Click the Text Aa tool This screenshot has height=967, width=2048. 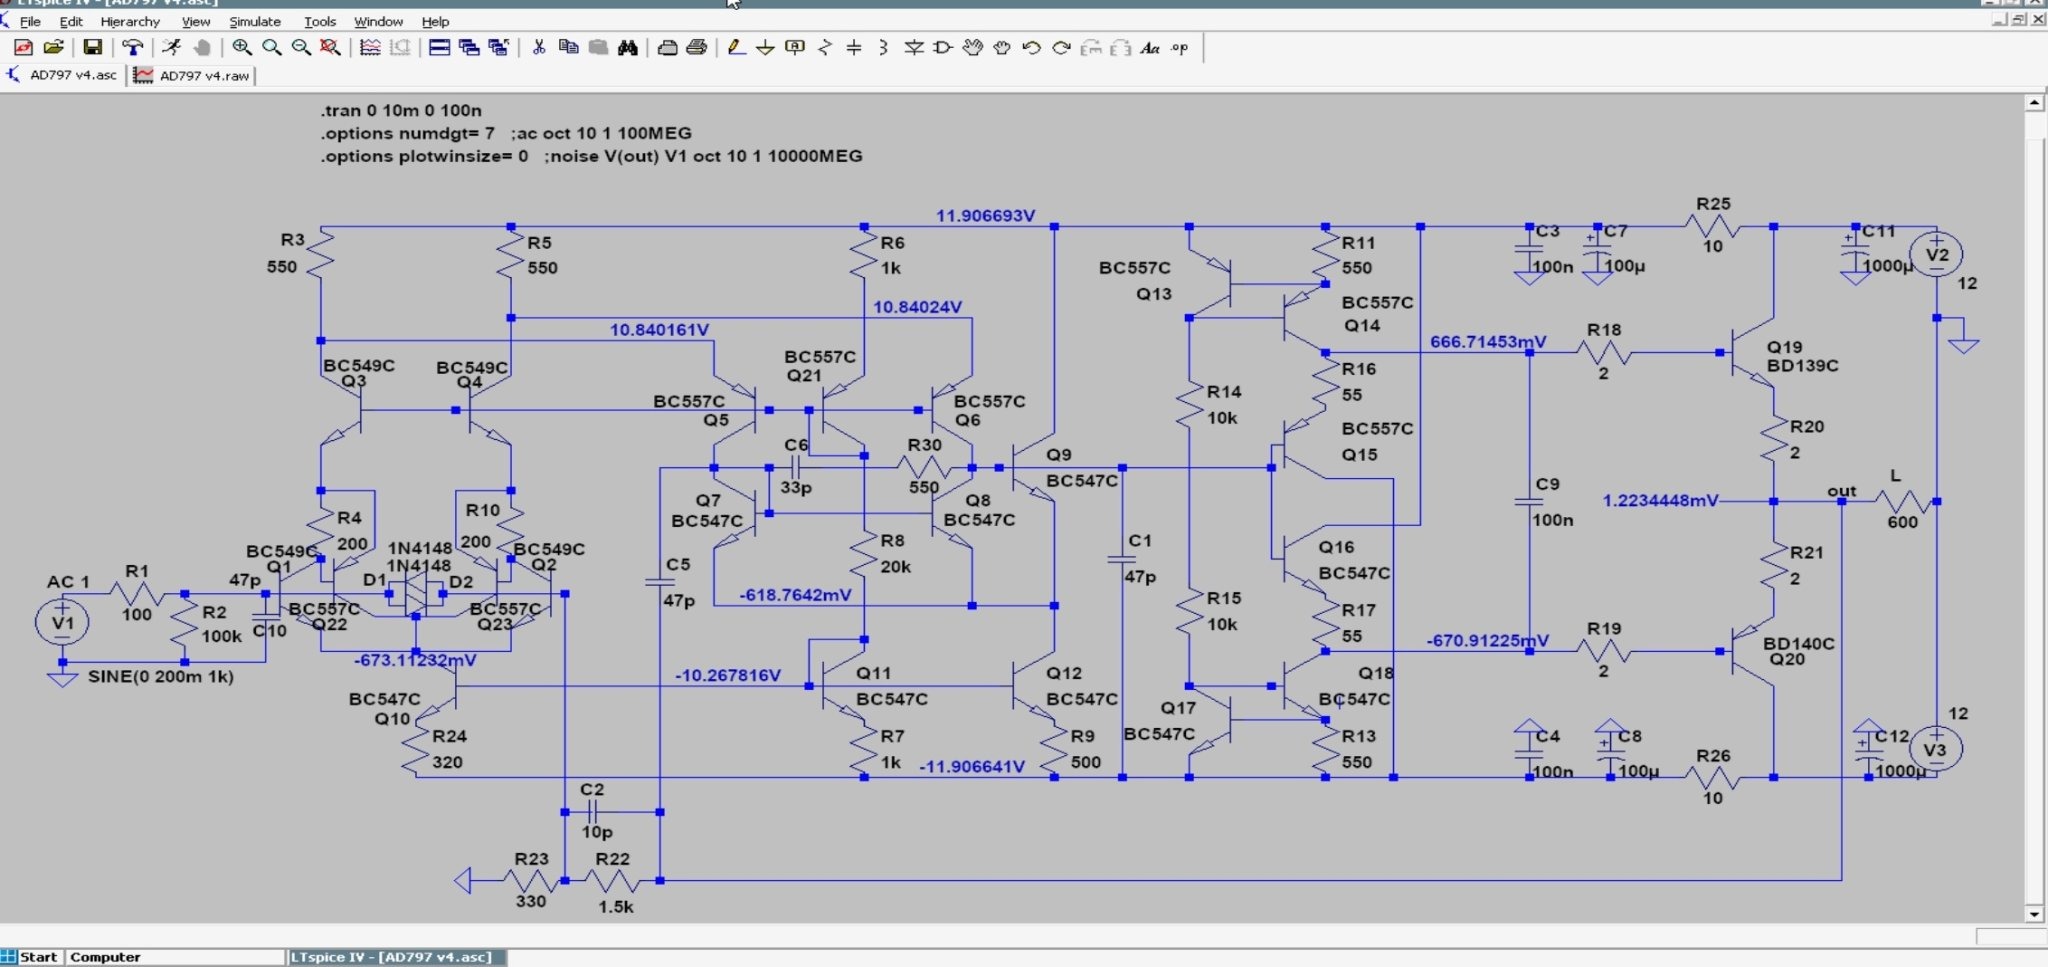(1150, 47)
